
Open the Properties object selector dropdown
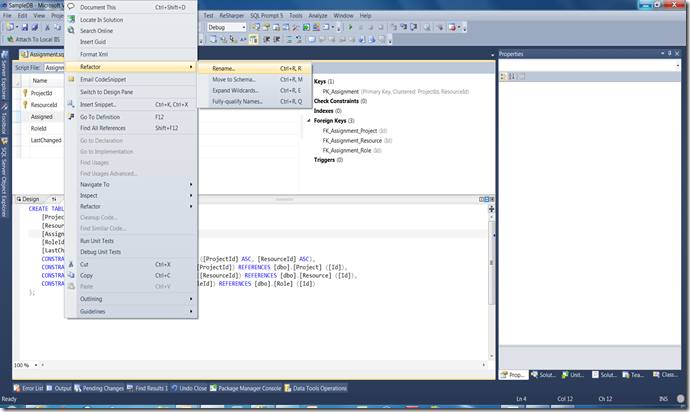point(678,65)
